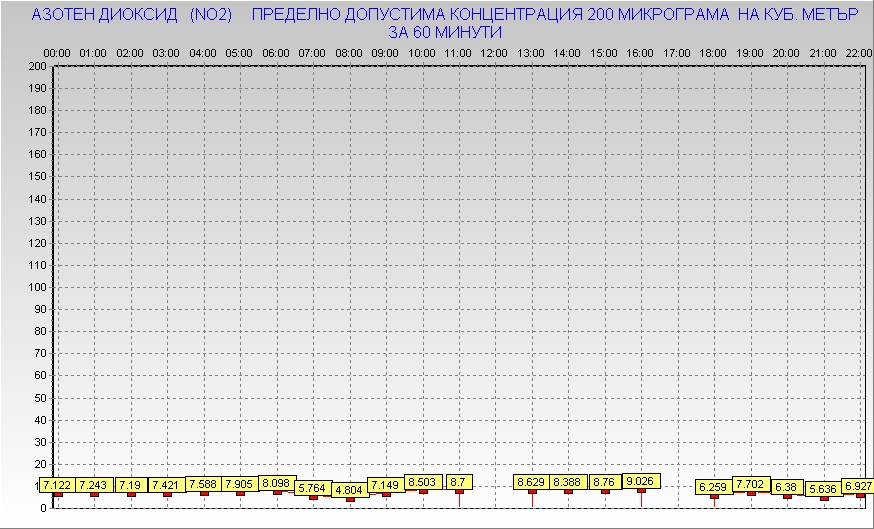
Task: Select the 8.098 value label
Action: coord(277,483)
